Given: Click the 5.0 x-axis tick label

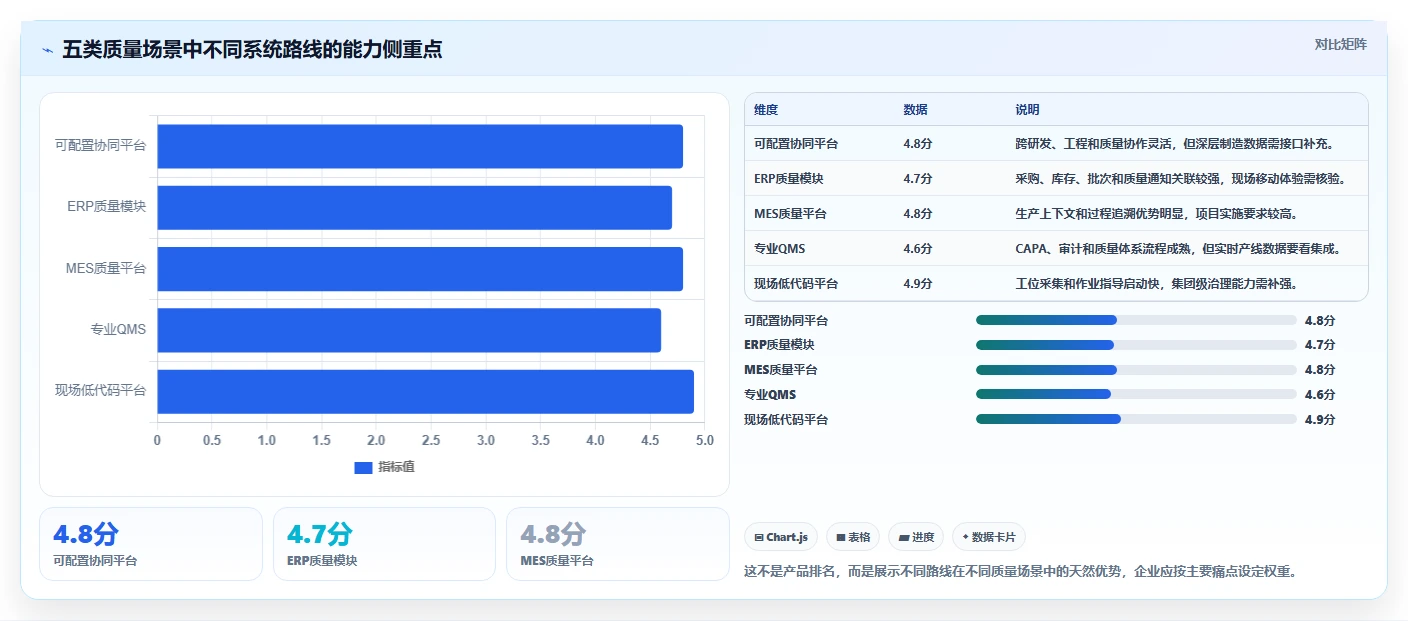Looking at the screenshot, I should [704, 440].
